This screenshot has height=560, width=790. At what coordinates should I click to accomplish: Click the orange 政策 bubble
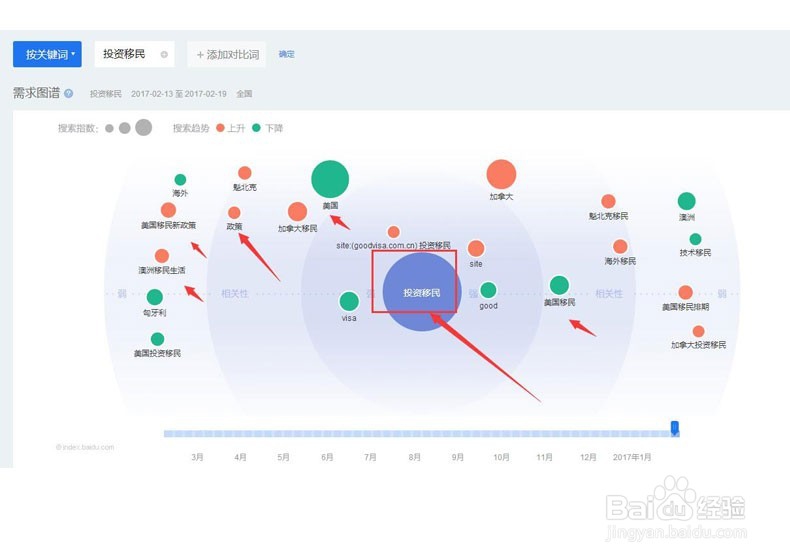234,213
